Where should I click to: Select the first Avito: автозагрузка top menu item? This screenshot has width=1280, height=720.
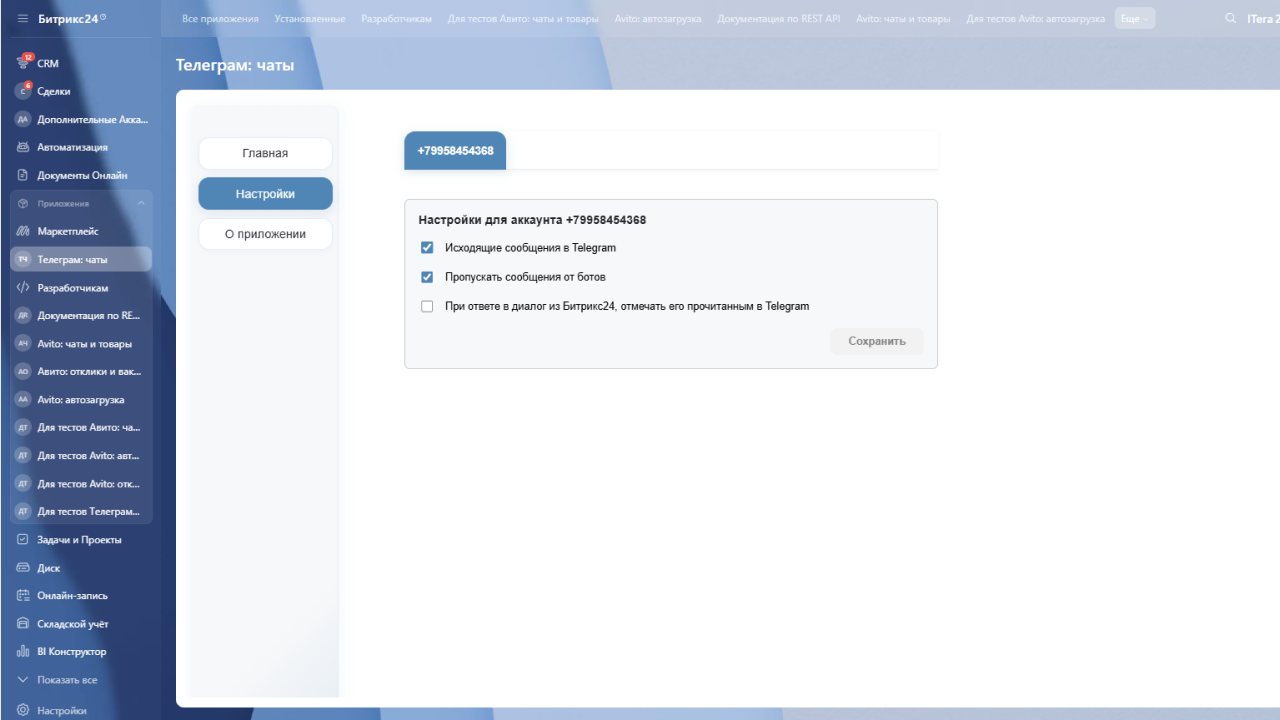click(x=658, y=19)
